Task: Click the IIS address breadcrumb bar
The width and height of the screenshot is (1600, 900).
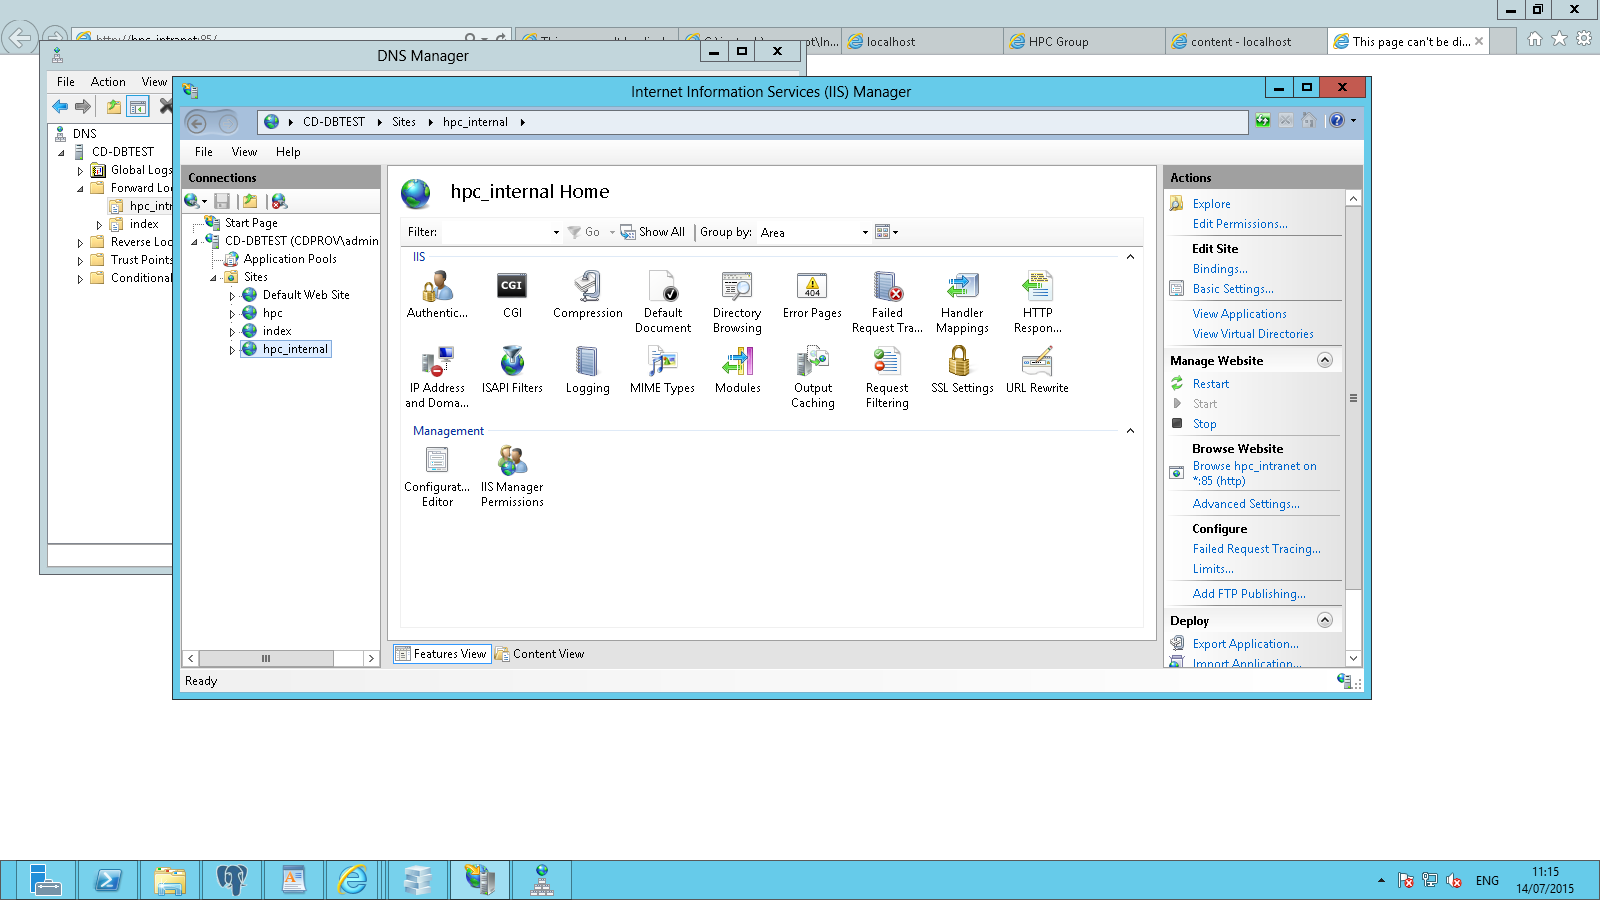Action: pyautogui.click(x=752, y=122)
